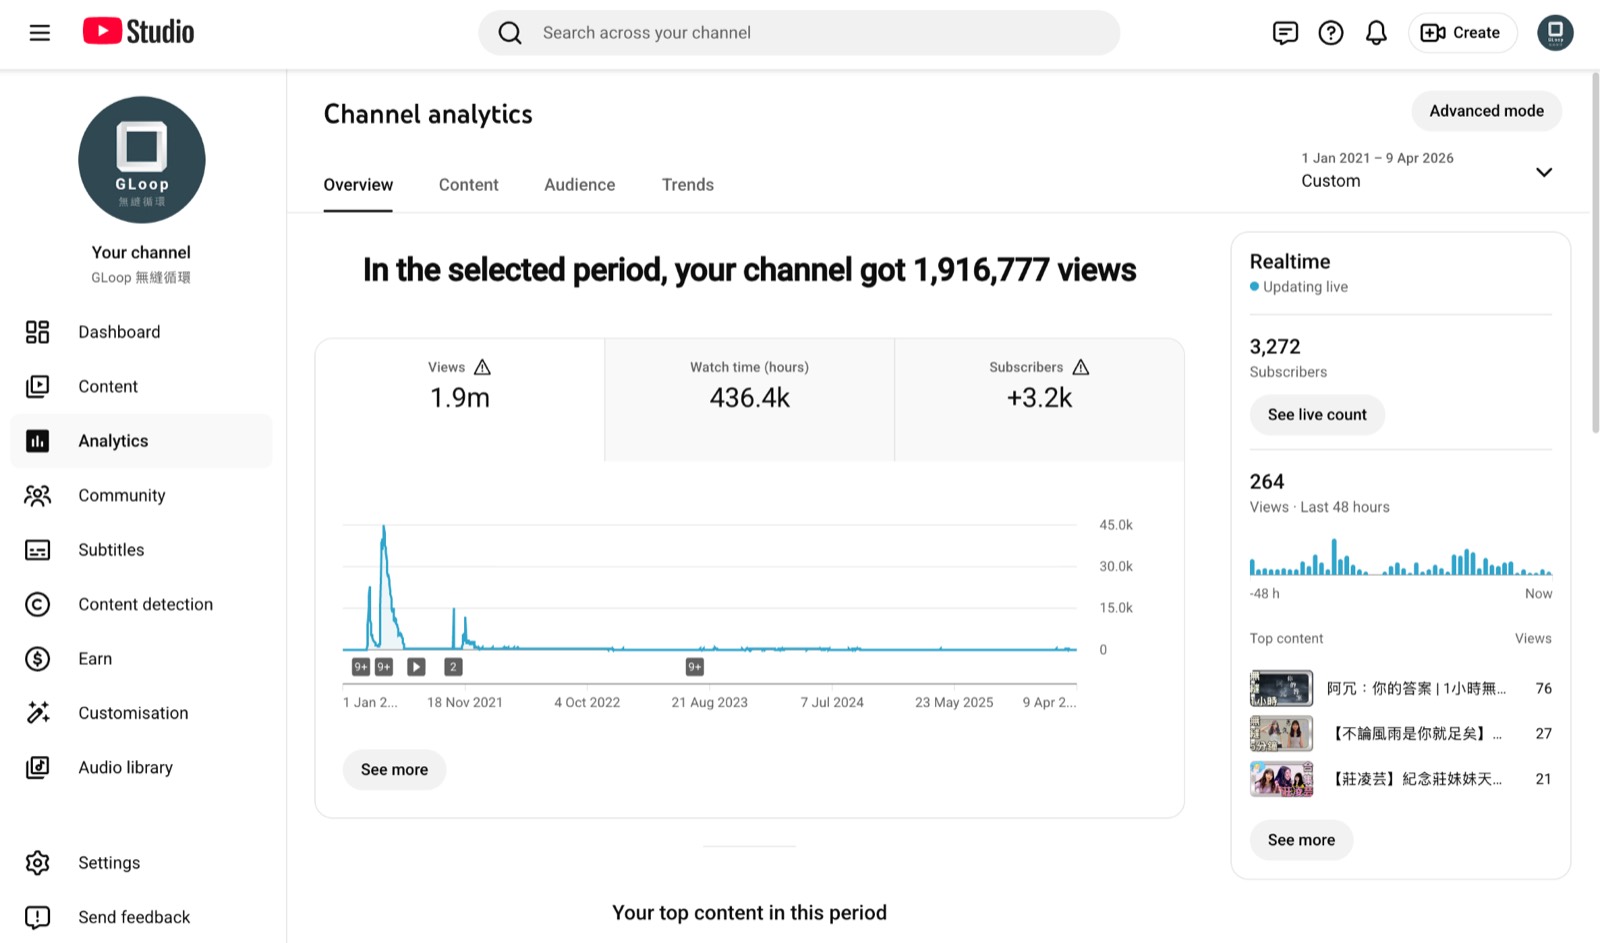Click the 9+ marker near Aug 2023
This screenshot has height=943, width=1600.
695,667
